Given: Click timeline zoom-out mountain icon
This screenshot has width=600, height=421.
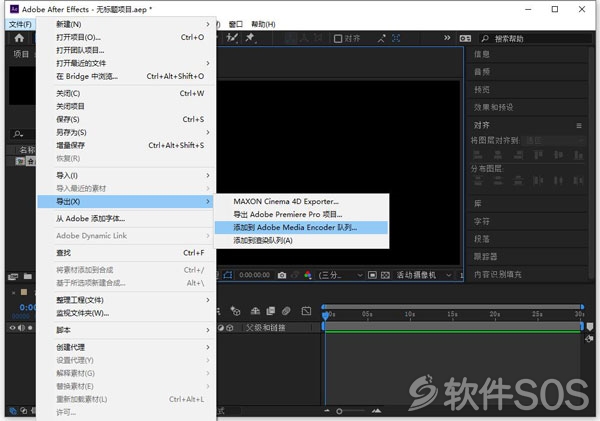Looking at the screenshot, I should 327,411.
